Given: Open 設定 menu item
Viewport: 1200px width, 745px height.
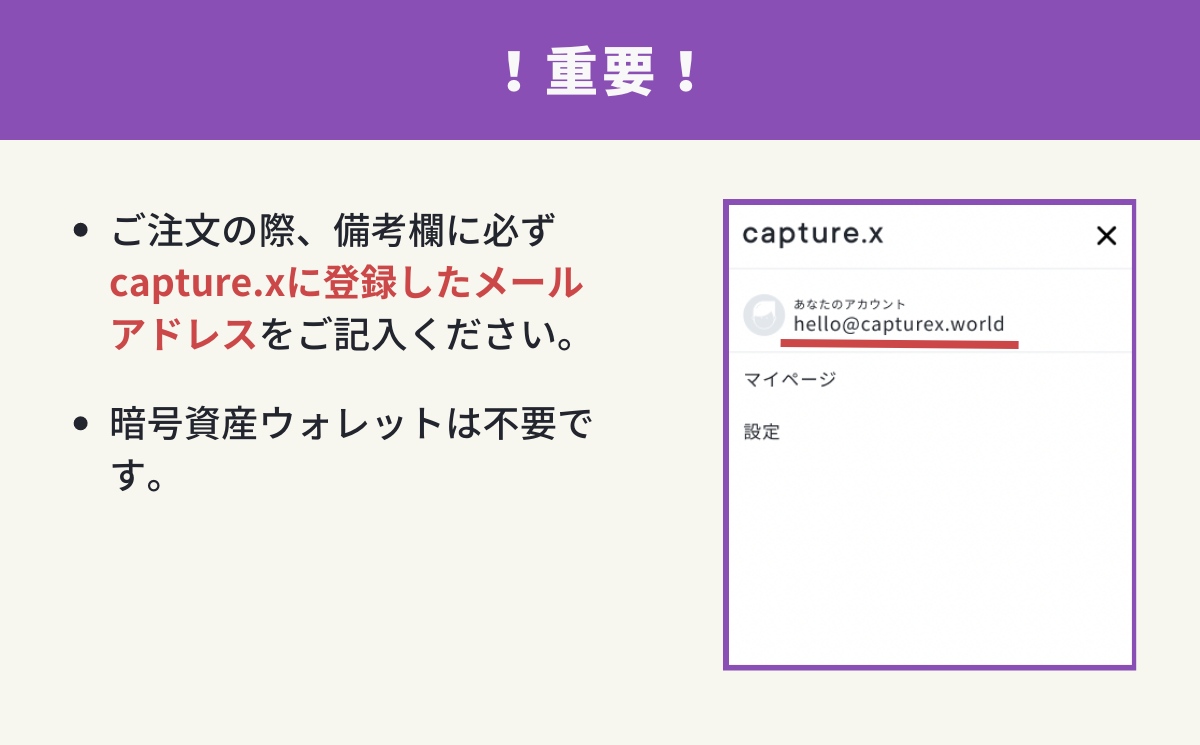Looking at the screenshot, I should pyautogui.click(x=762, y=432).
